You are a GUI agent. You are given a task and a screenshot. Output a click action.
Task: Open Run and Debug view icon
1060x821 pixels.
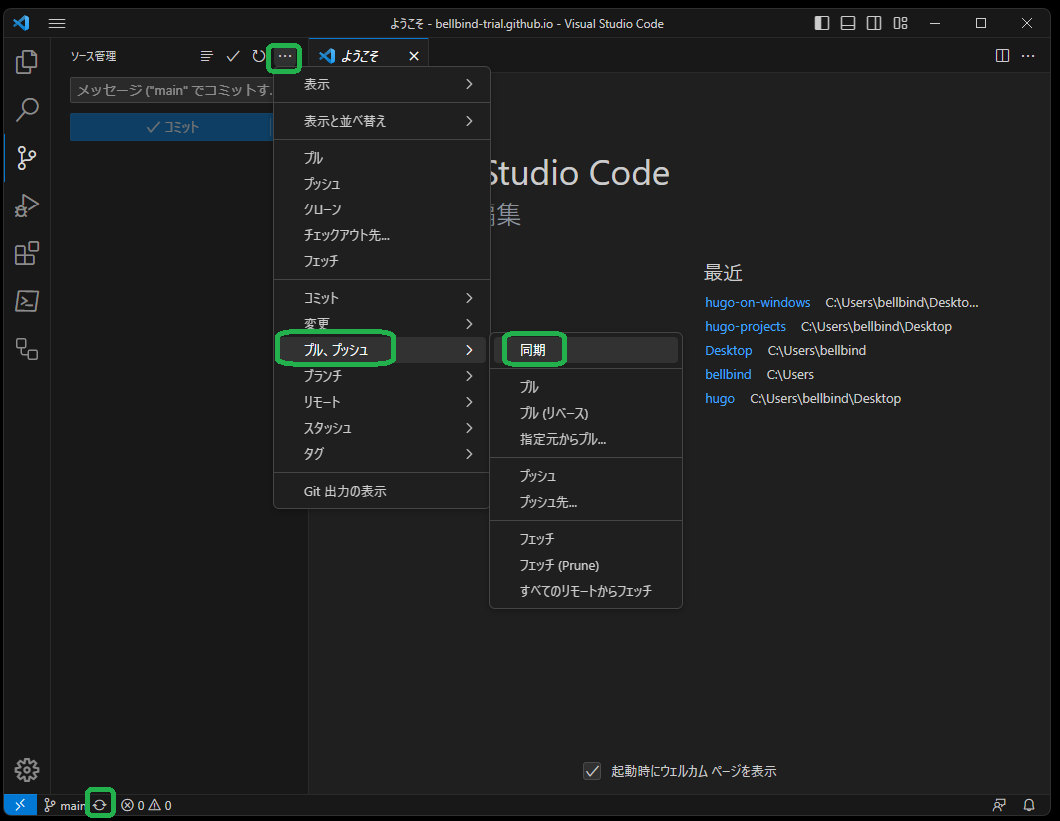(x=27, y=206)
